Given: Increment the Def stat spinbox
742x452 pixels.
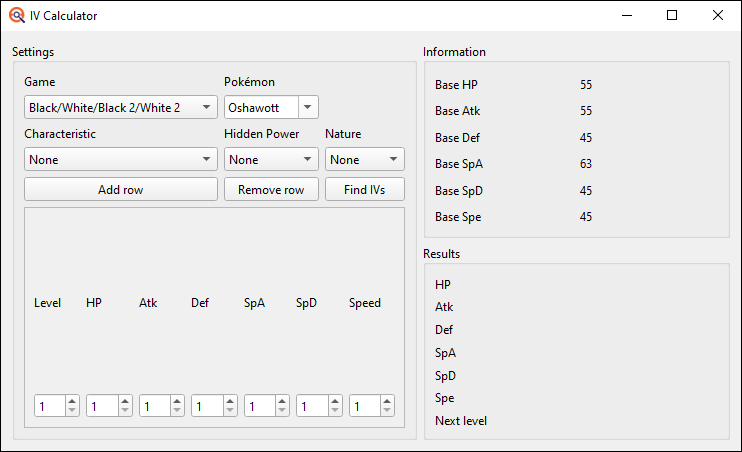Looking at the screenshot, I should tap(230, 401).
